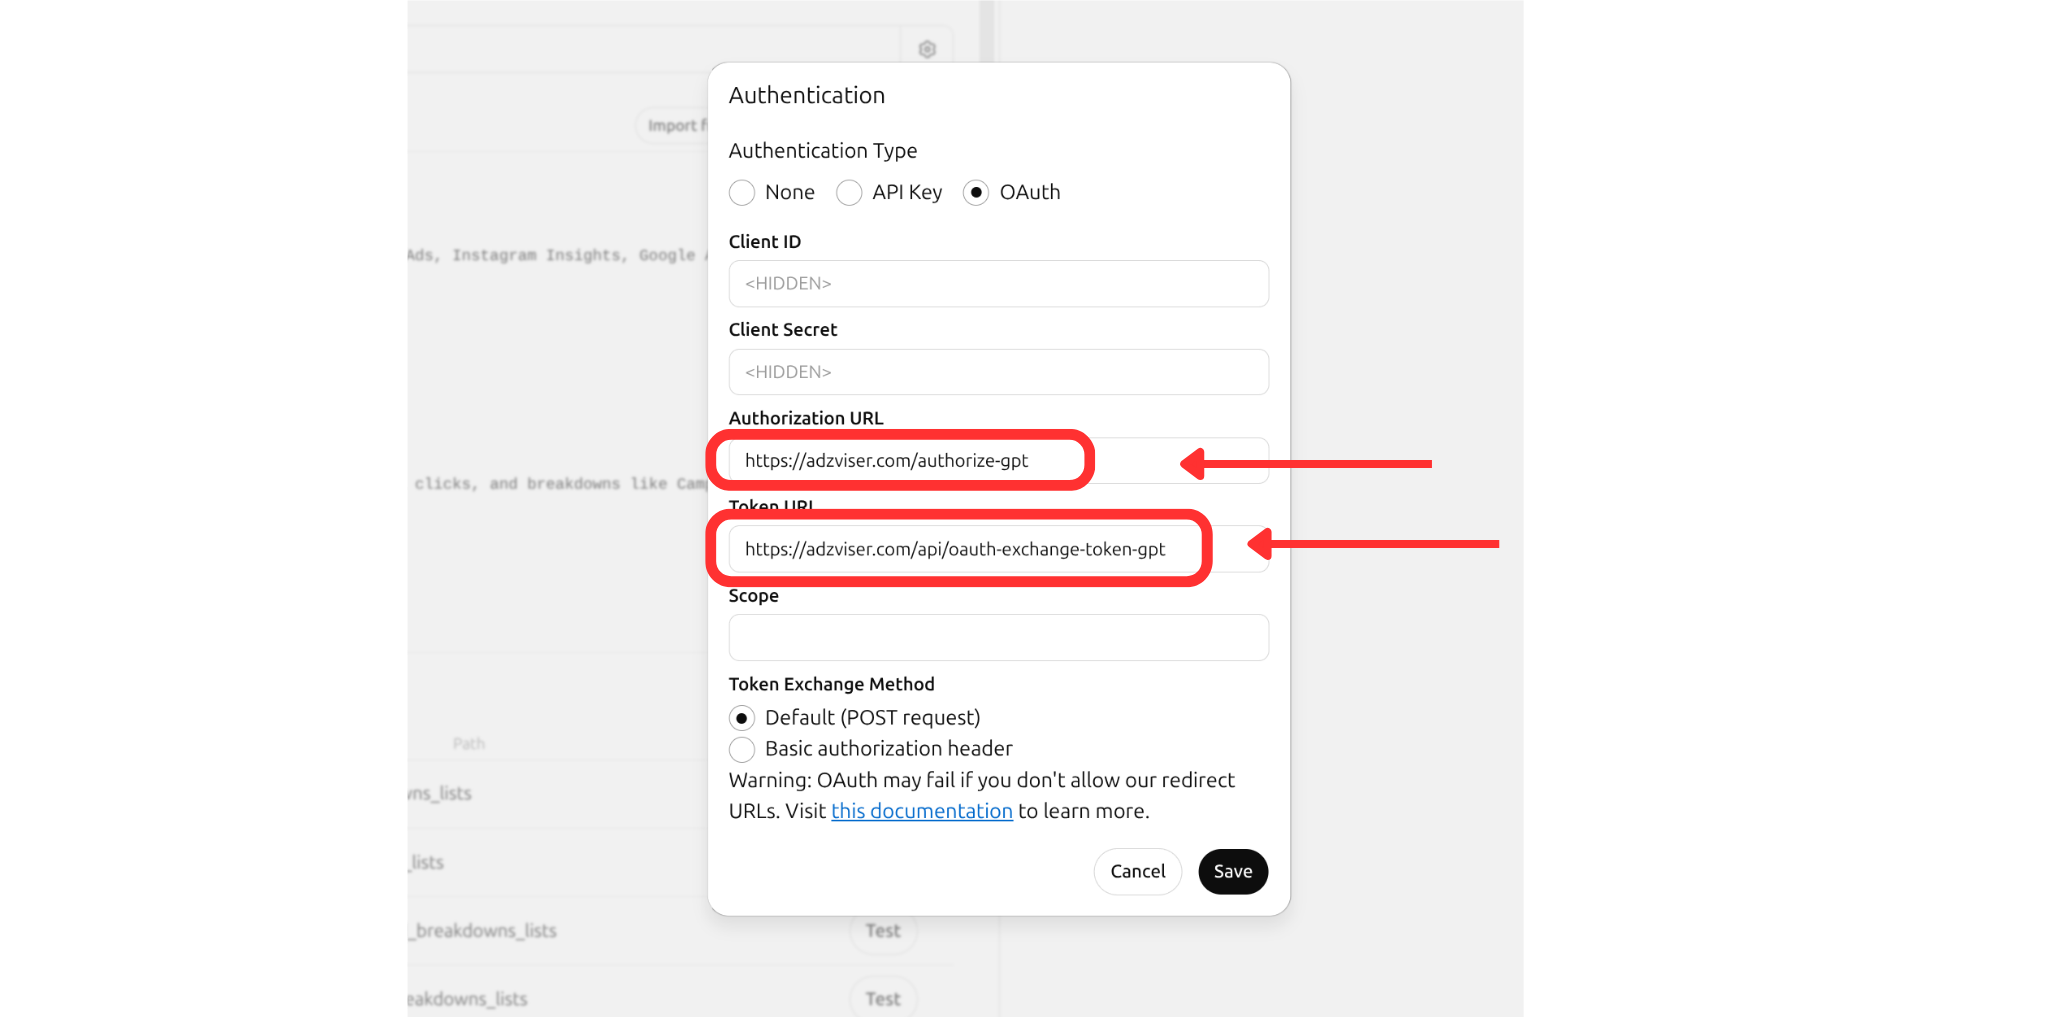The width and height of the screenshot is (2048, 1017).
Task: Open the 'this documentation' link
Action: tap(922, 811)
